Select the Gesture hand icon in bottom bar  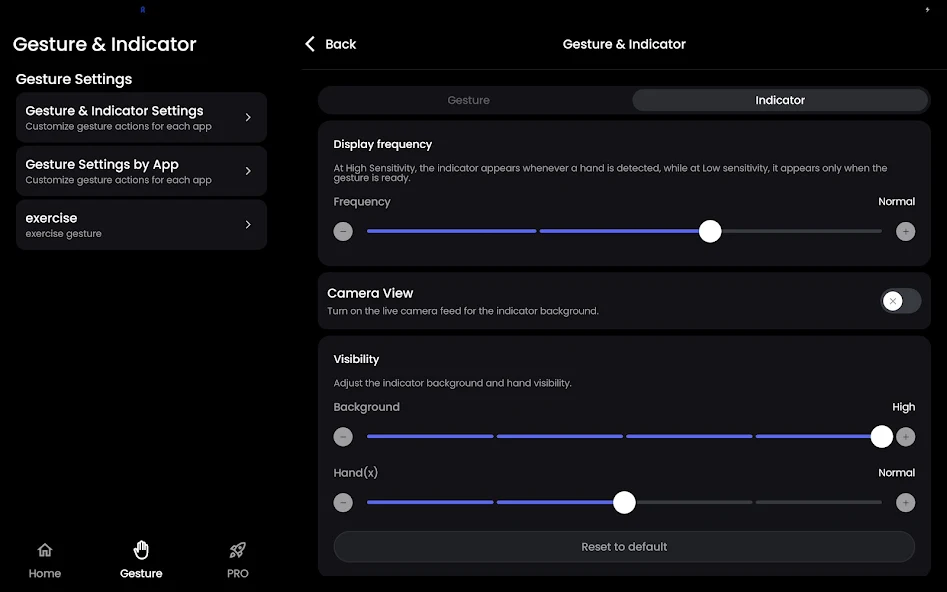pyautogui.click(x=141, y=550)
